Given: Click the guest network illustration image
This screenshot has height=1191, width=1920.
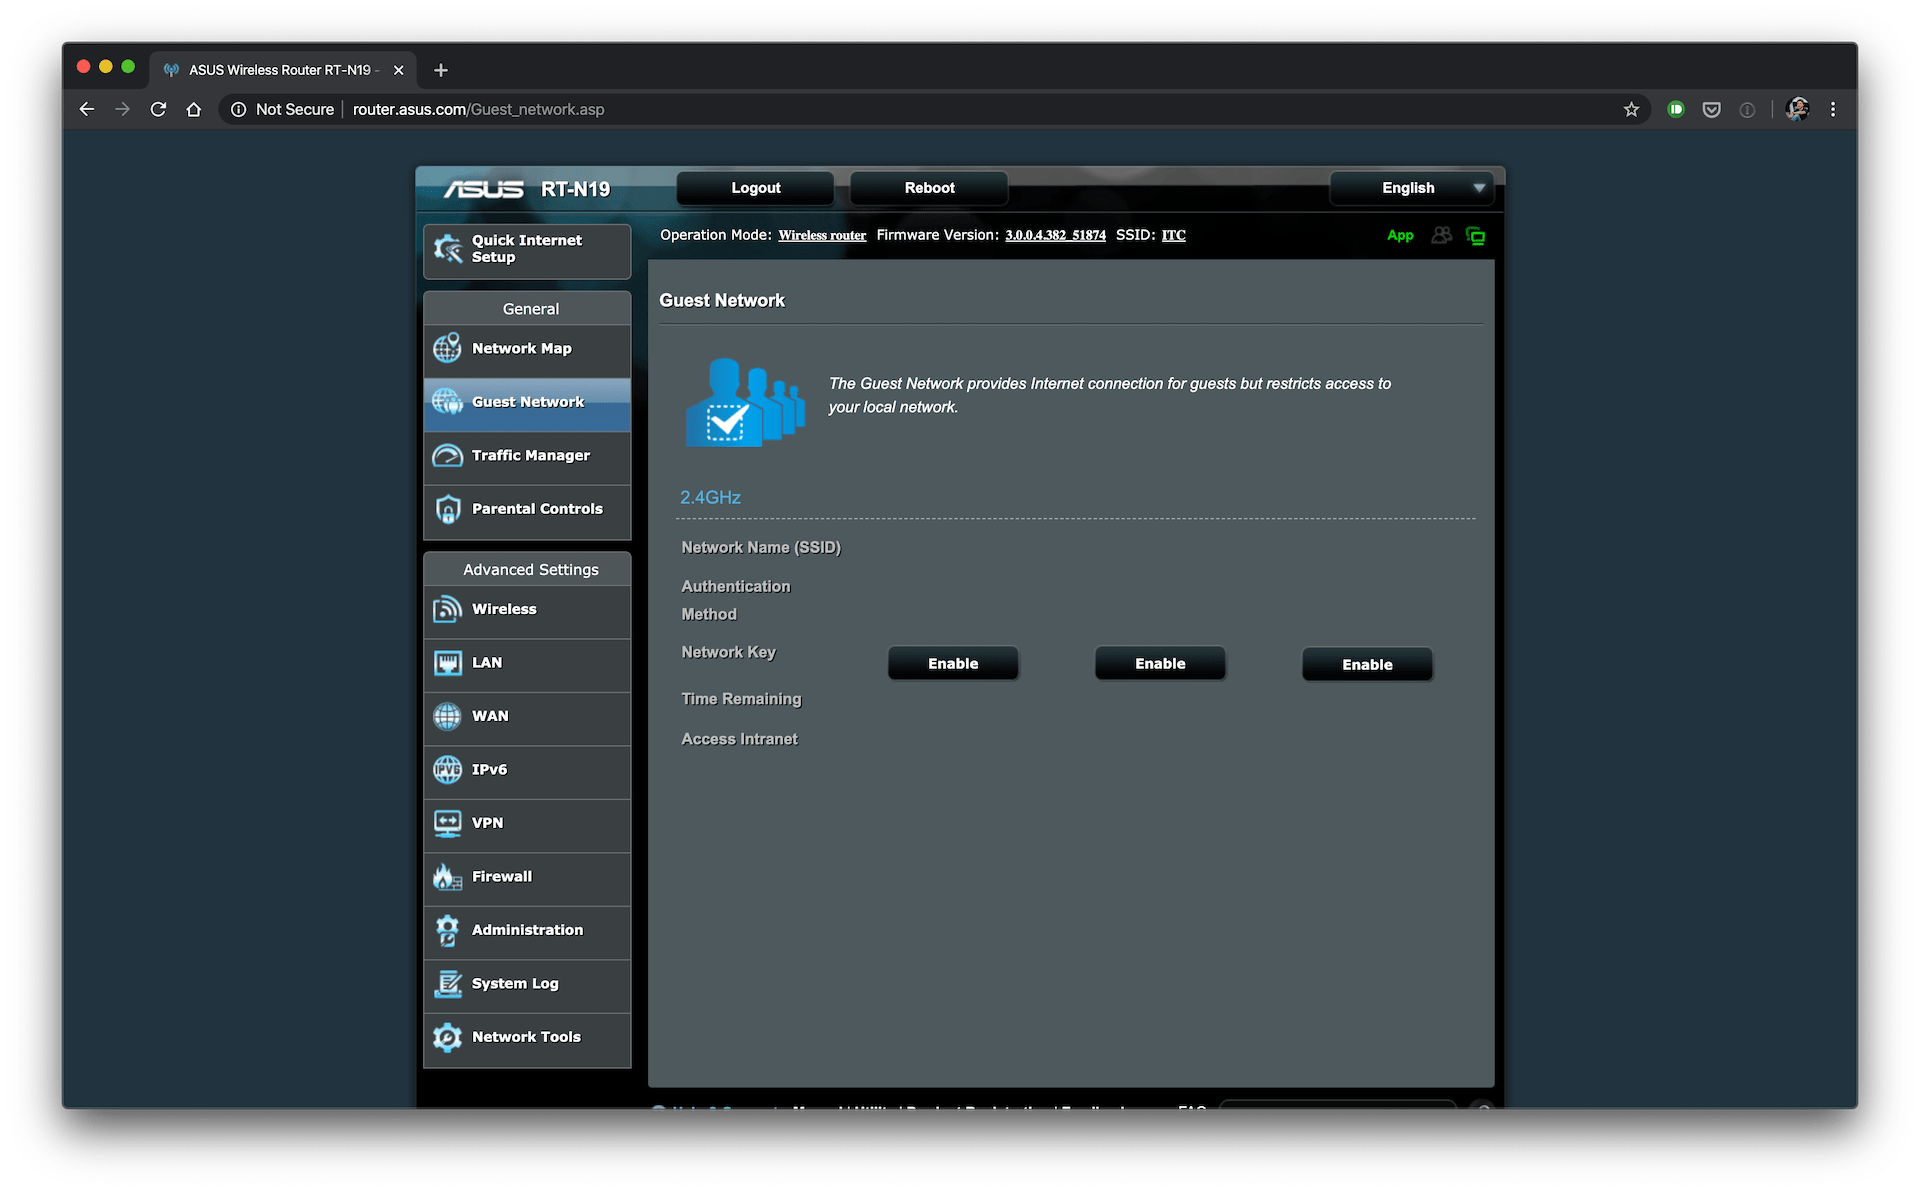Looking at the screenshot, I should pos(745,402).
